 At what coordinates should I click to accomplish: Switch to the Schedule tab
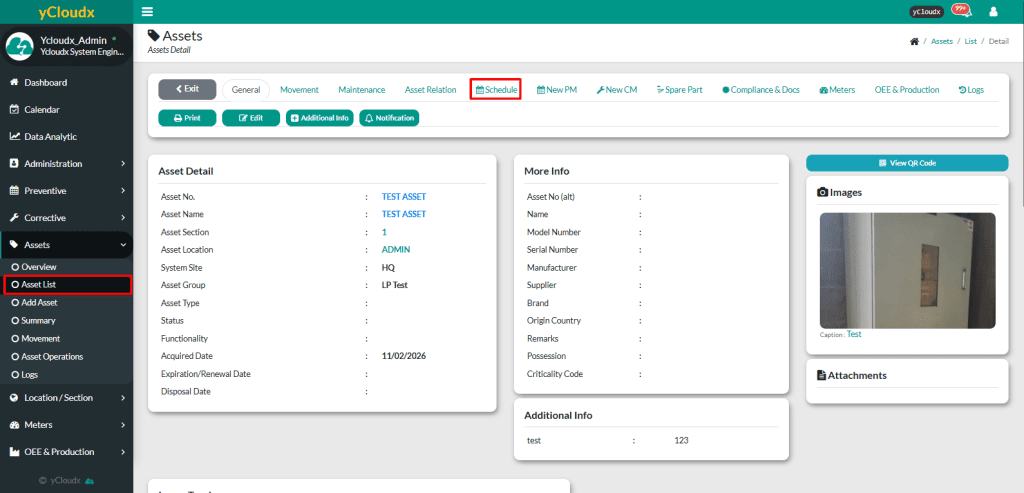point(496,90)
